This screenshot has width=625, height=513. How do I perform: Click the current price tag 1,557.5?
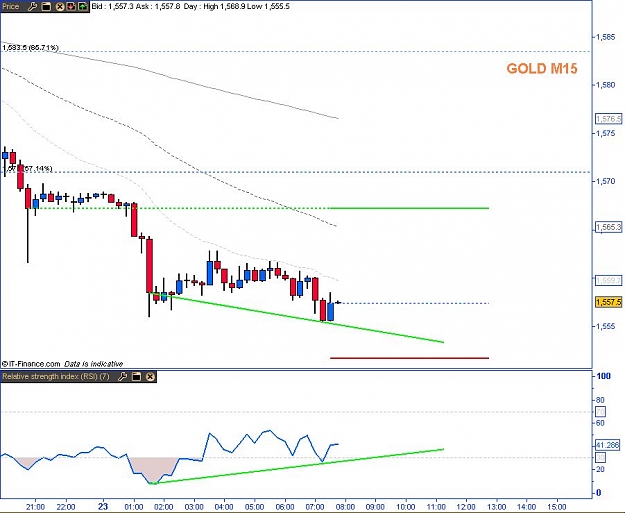pyautogui.click(x=608, y=302)
